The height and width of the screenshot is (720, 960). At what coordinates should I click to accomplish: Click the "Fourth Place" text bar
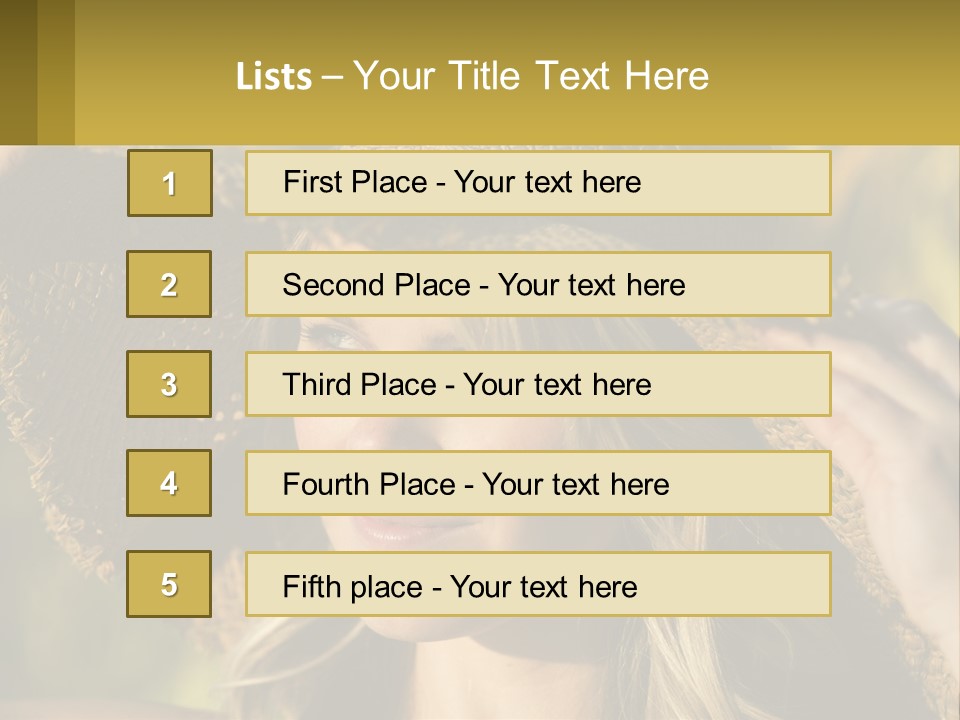(538, 483)
